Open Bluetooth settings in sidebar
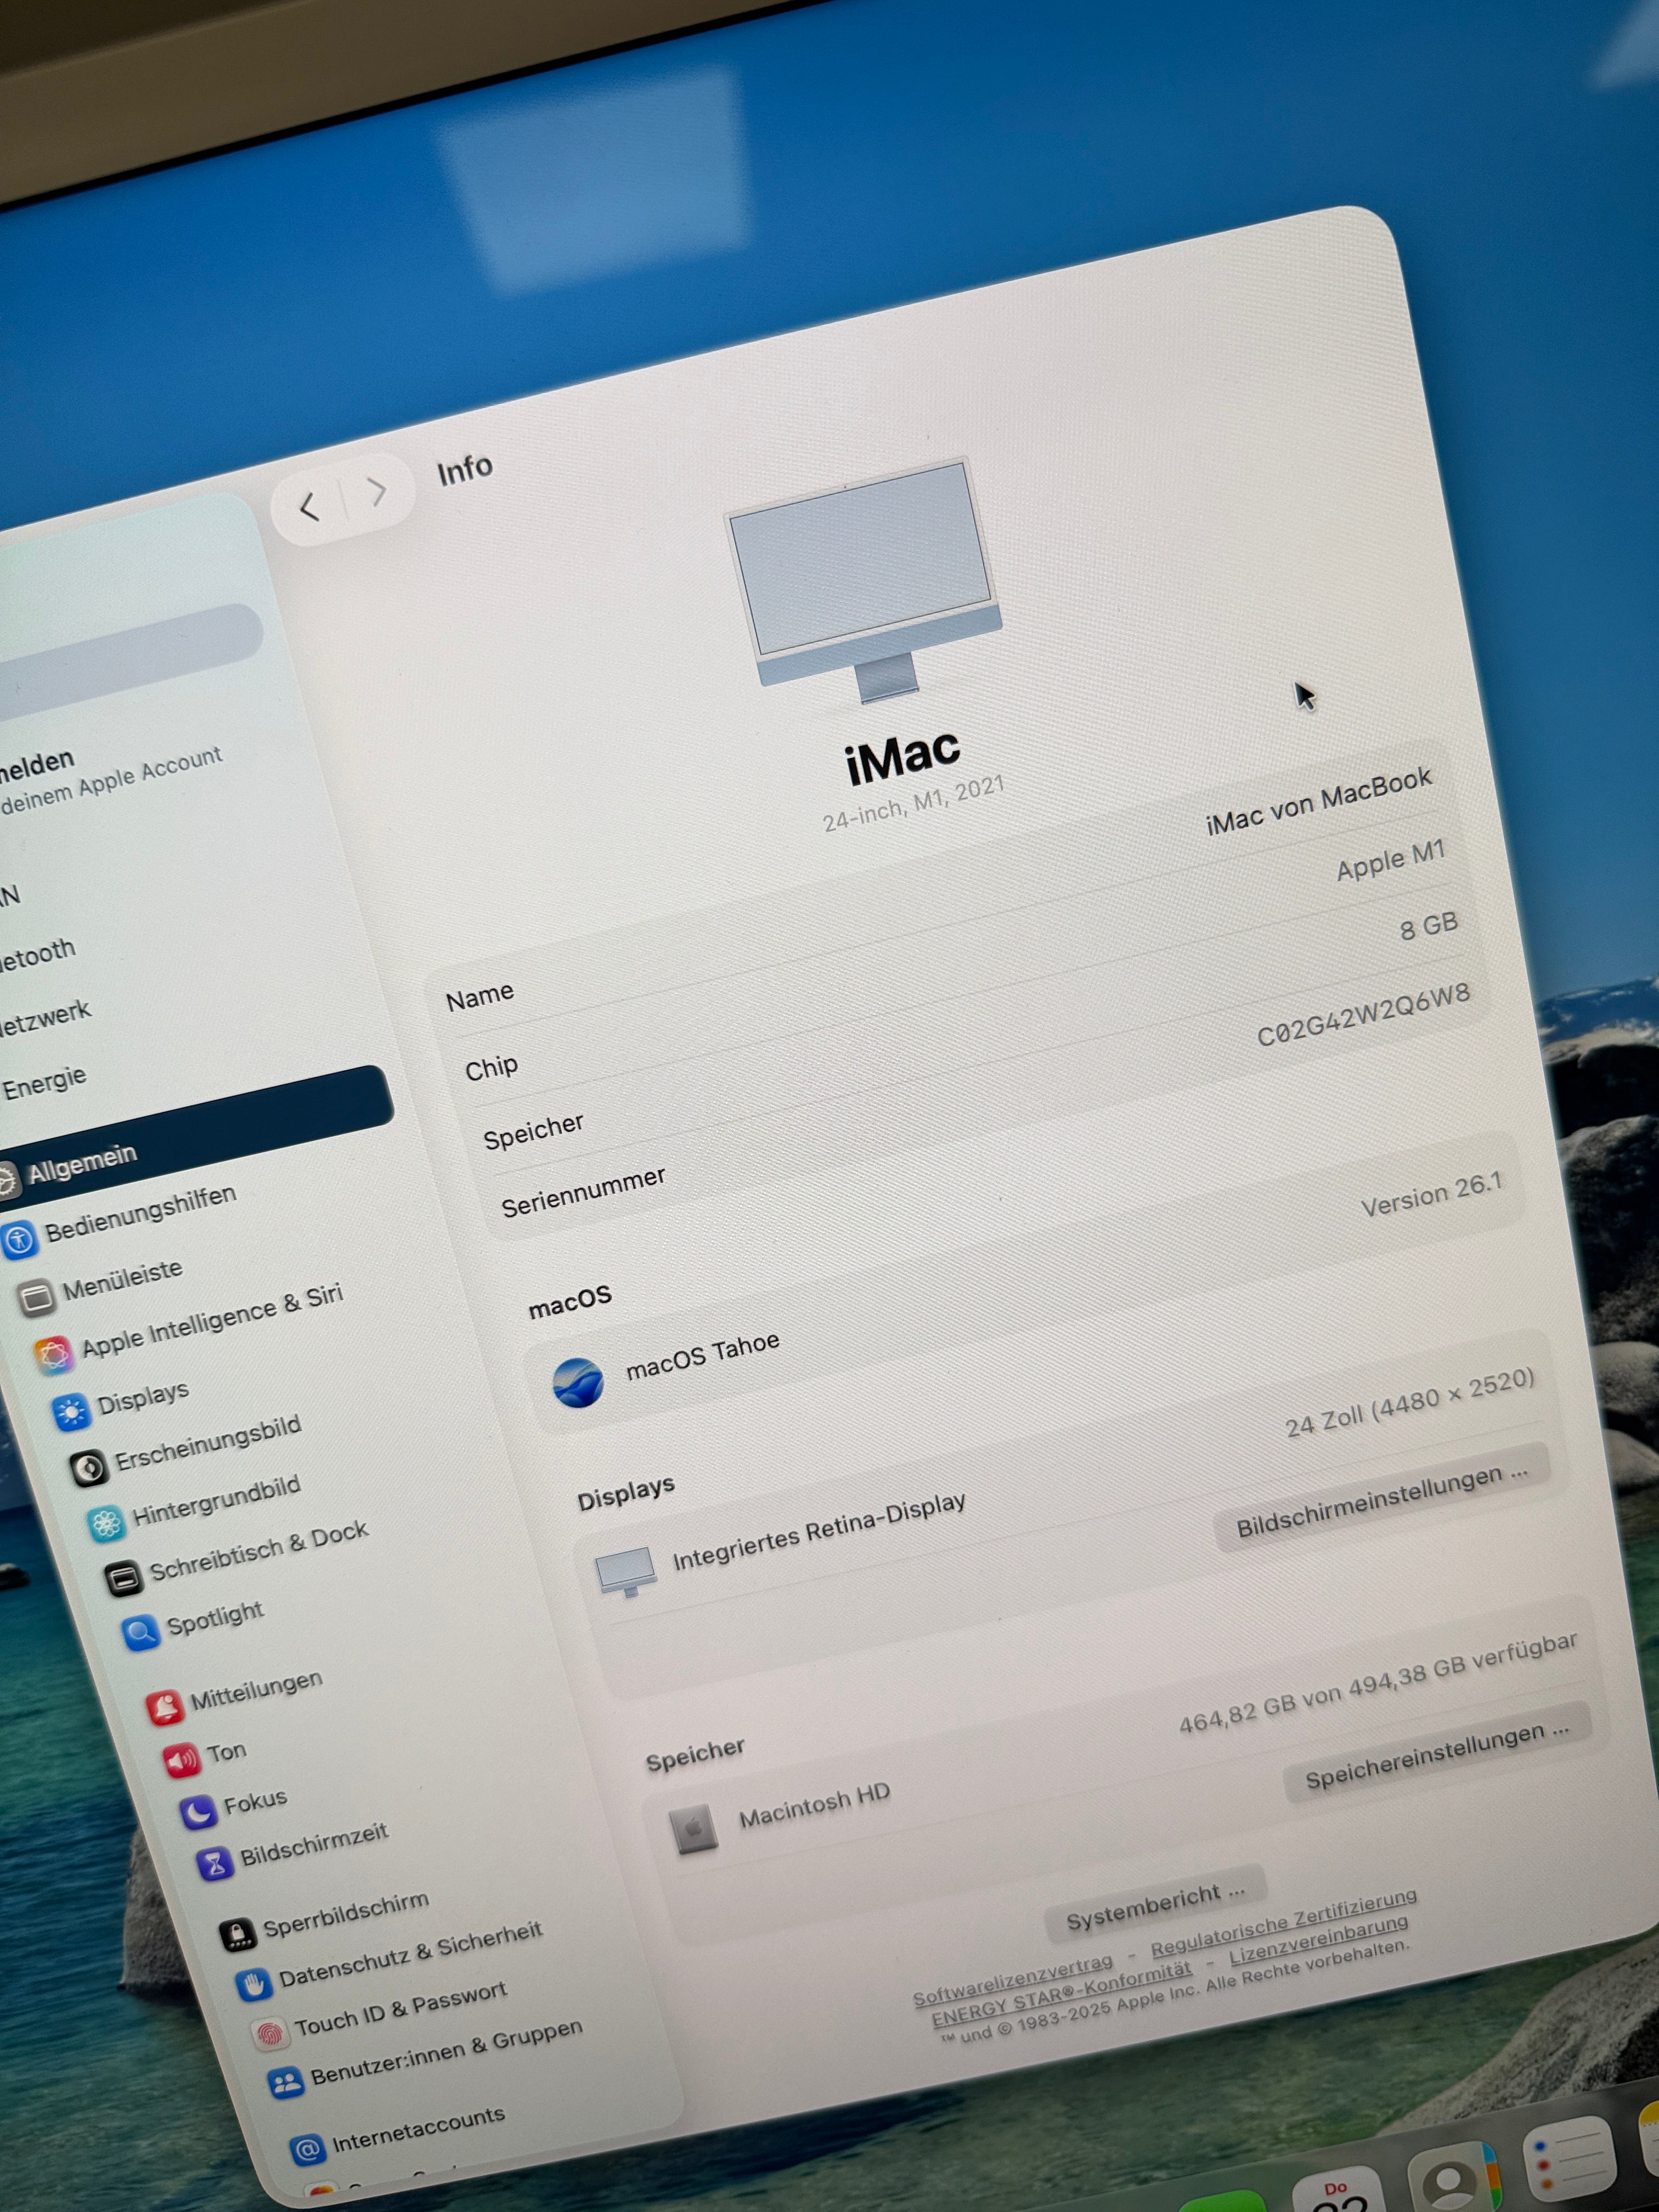This screenshot has width=1659, height=2212. coord(37,954)
